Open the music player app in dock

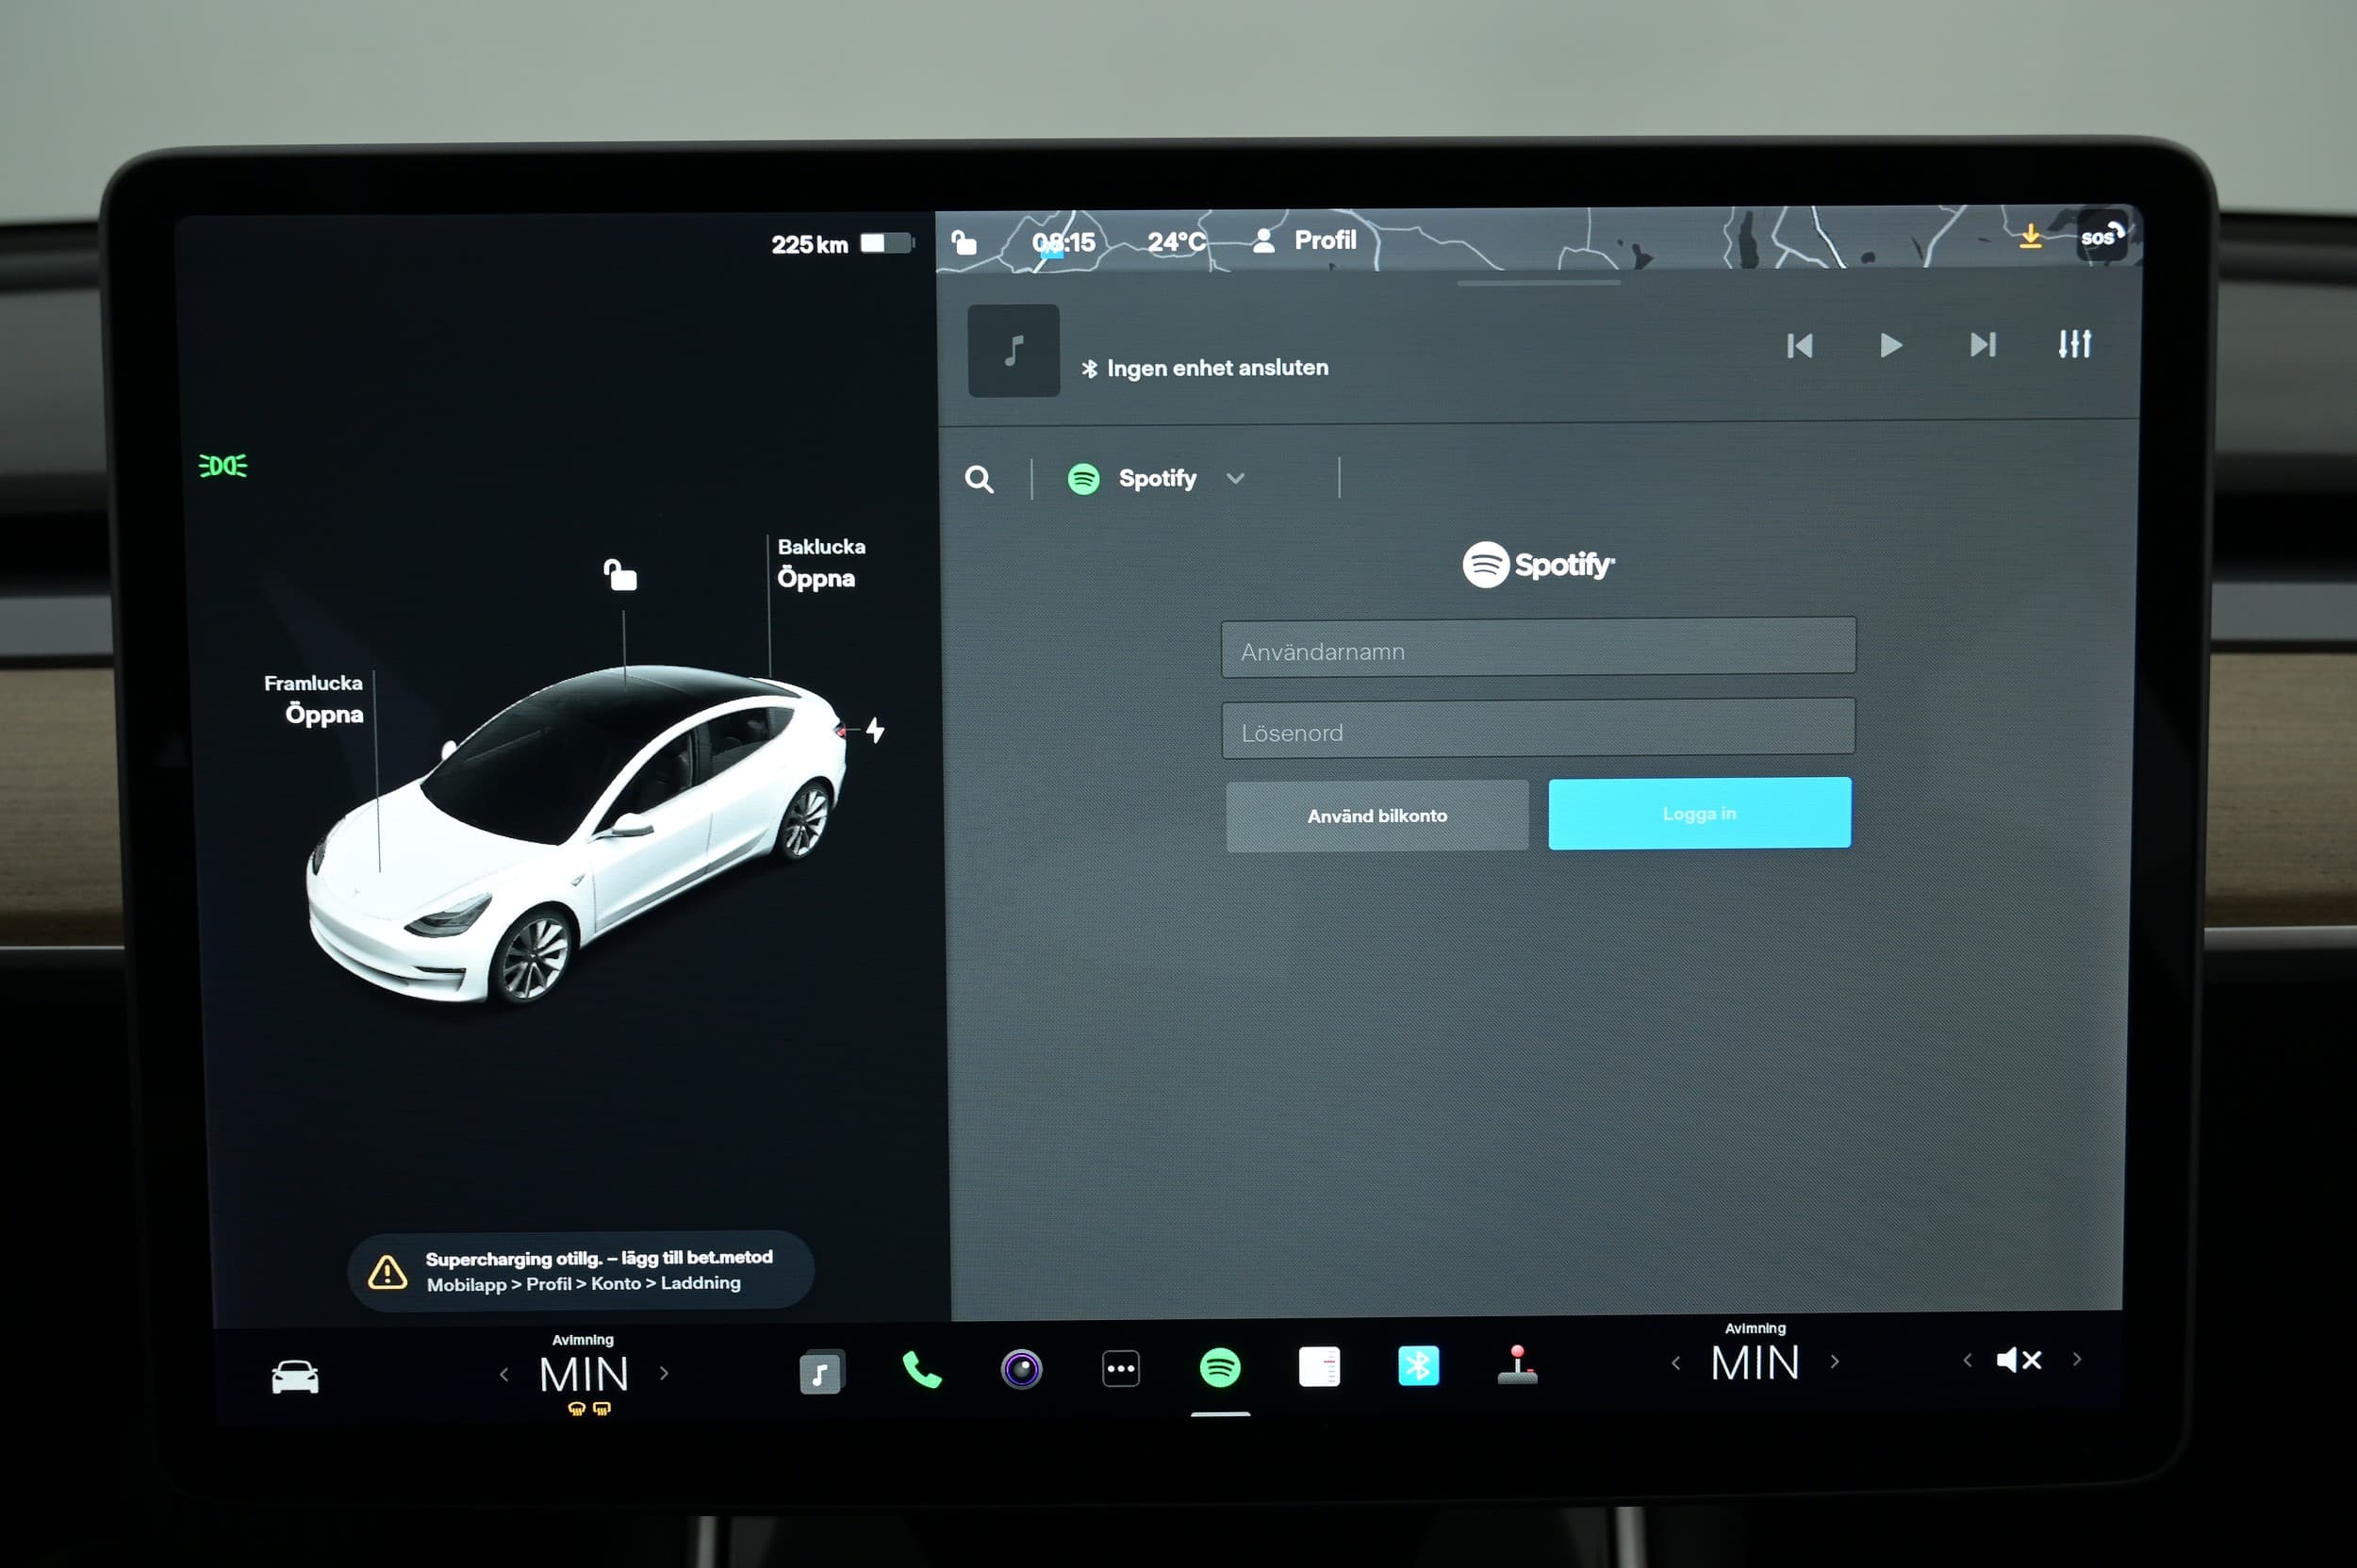[x=821, y=1372]
